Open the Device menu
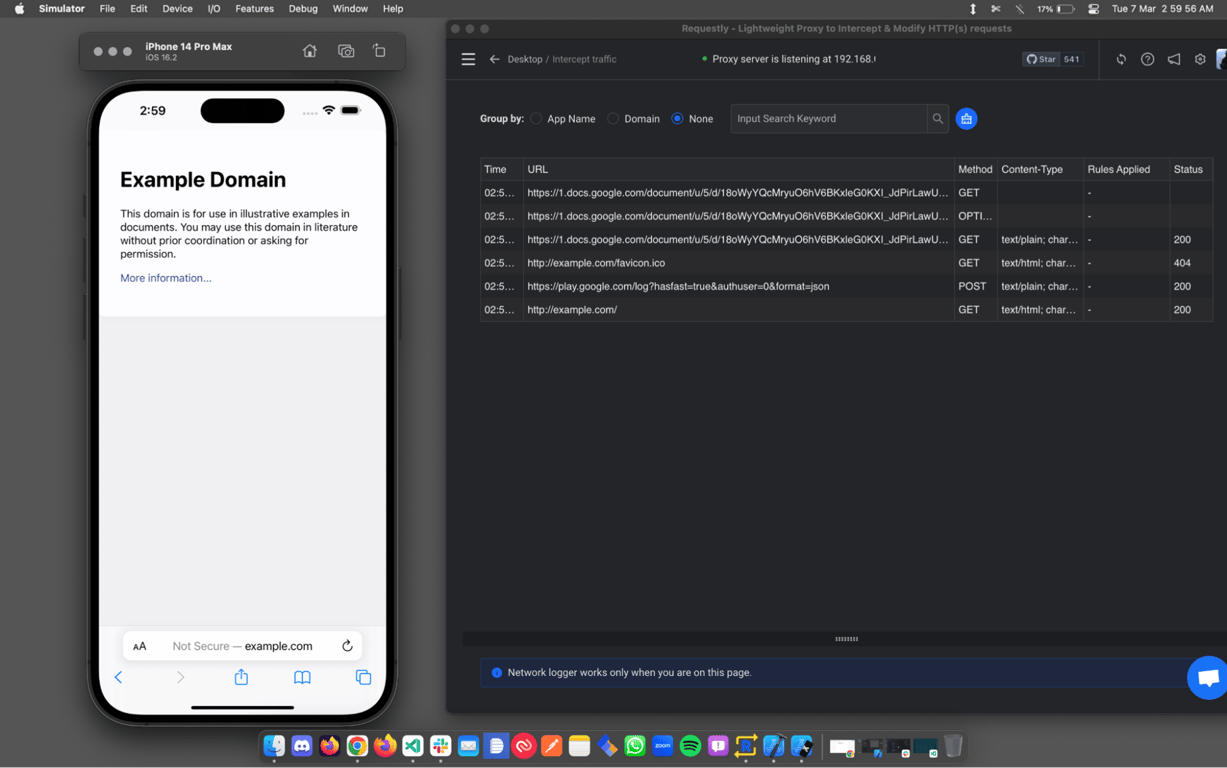This screenshot has height=768, width=1227. point(177,9)
